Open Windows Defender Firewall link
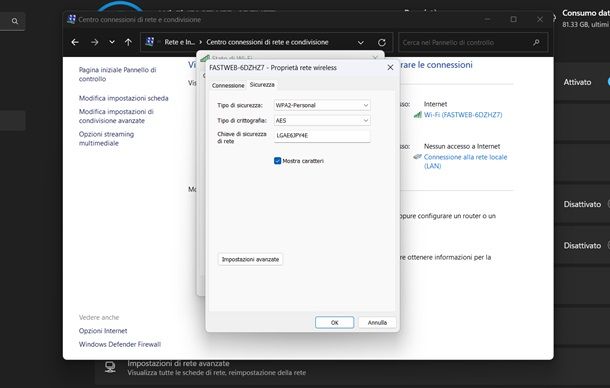610x388 pixels. tap(120, 344)
